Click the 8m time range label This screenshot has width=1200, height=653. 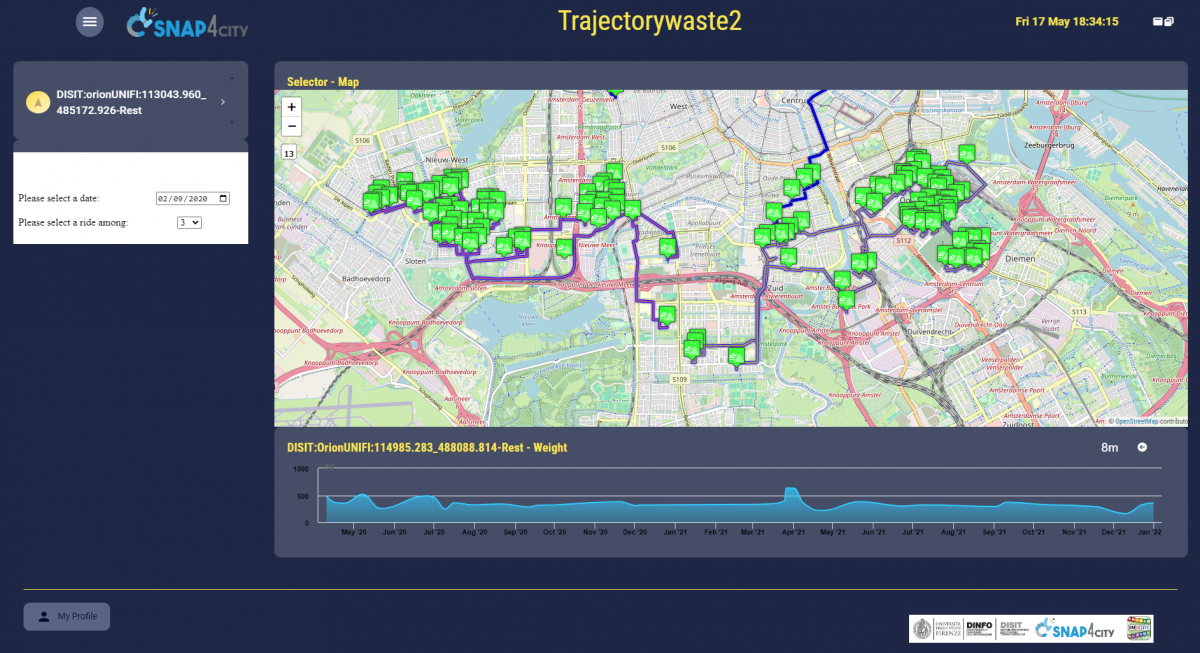coord(1109,447)
